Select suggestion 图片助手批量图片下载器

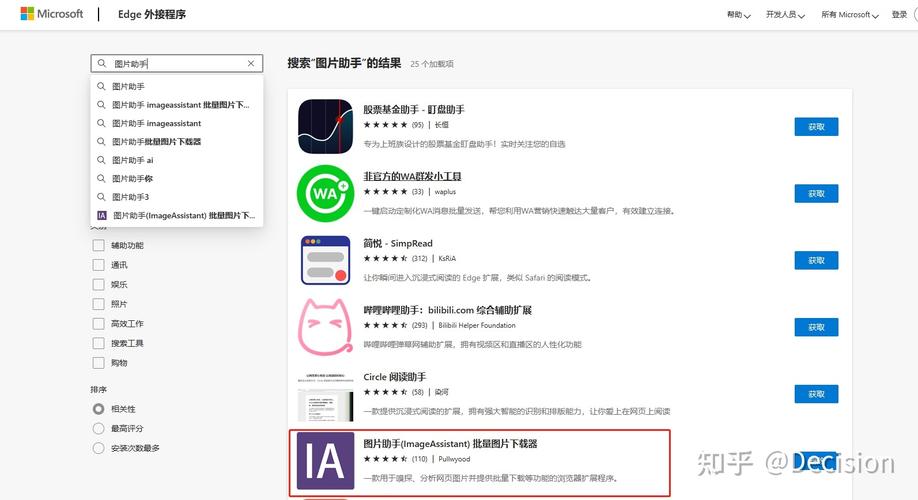coord(176,142)
